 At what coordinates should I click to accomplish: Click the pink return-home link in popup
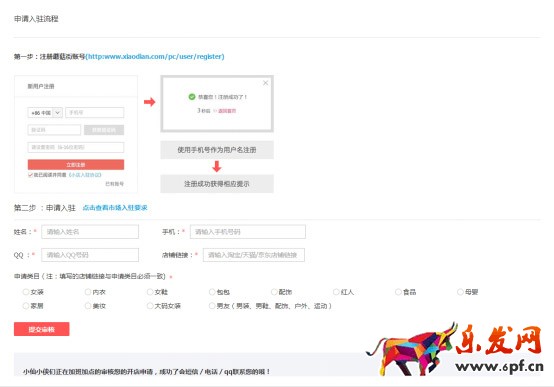[227, 111]
